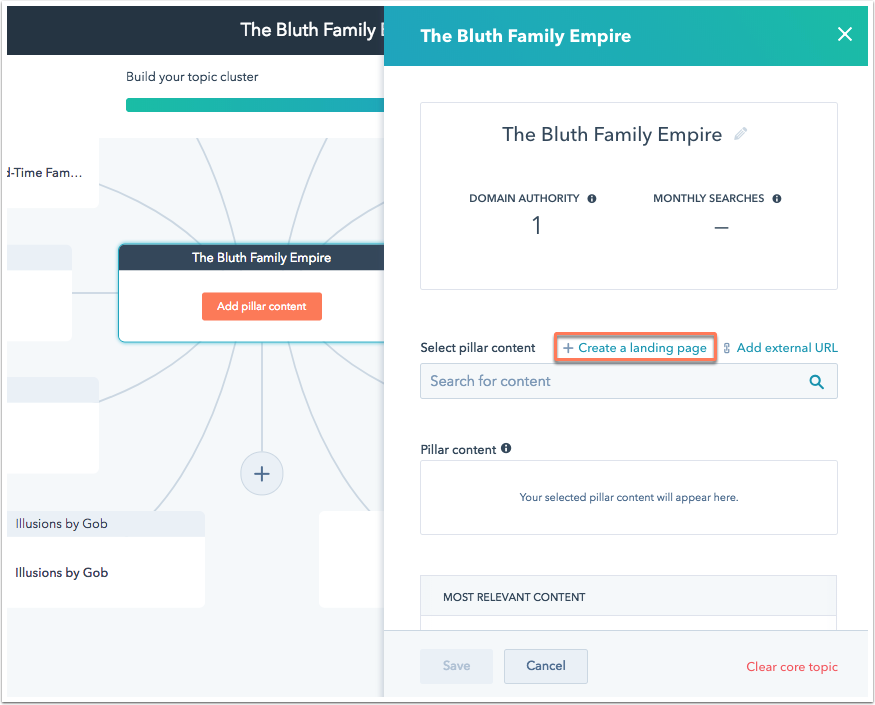Click the search magnifier icon

pos(816,382)
